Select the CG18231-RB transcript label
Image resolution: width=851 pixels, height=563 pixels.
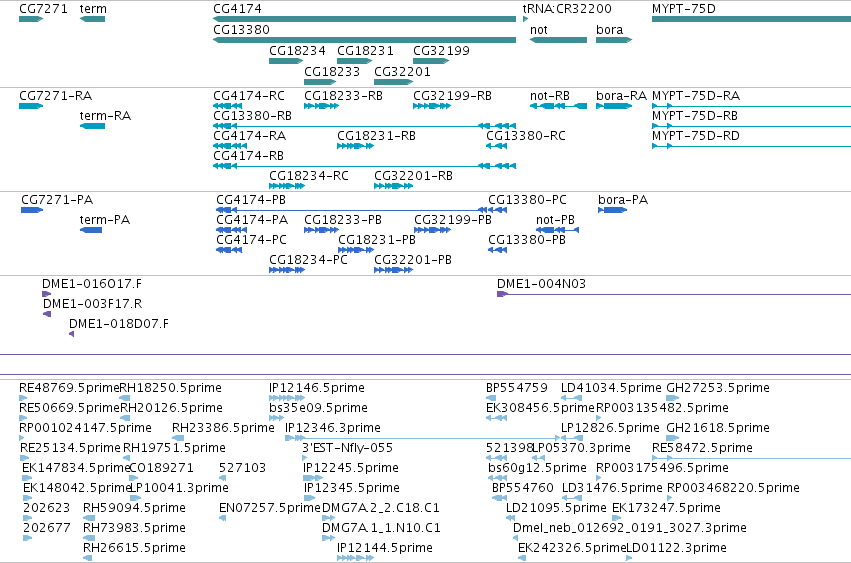tap(376, 136)
